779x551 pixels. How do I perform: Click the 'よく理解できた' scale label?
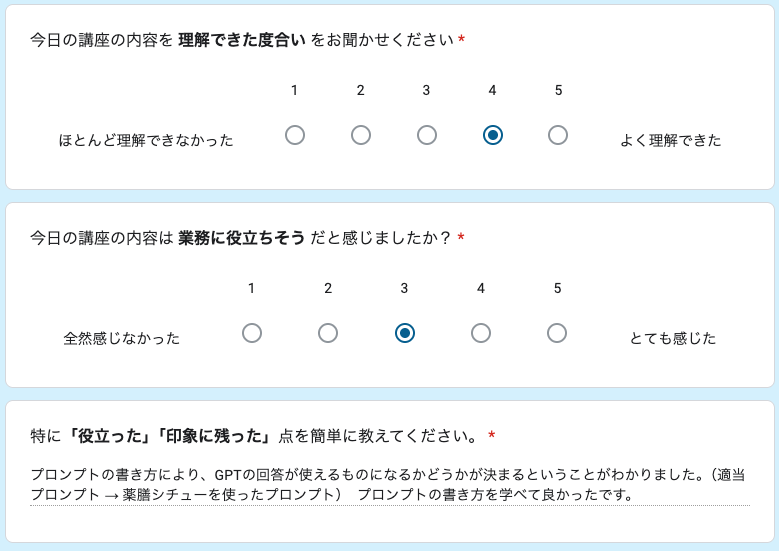click(670, 140)
